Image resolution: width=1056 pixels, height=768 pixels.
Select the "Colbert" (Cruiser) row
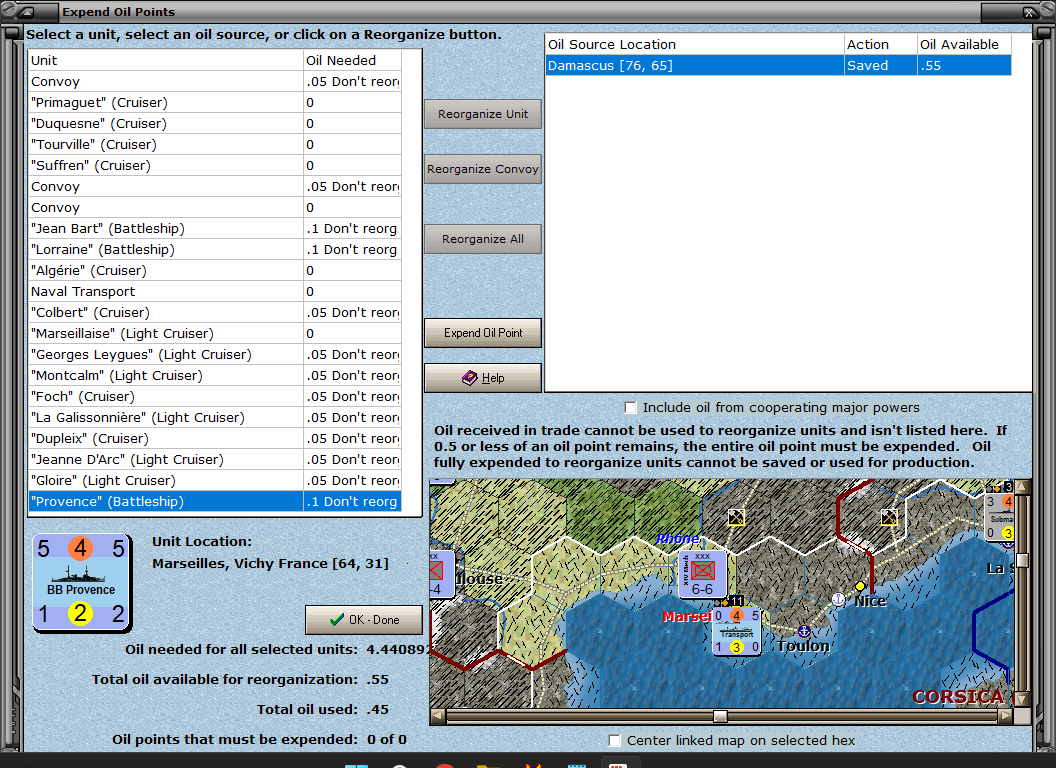click(215, 312)
